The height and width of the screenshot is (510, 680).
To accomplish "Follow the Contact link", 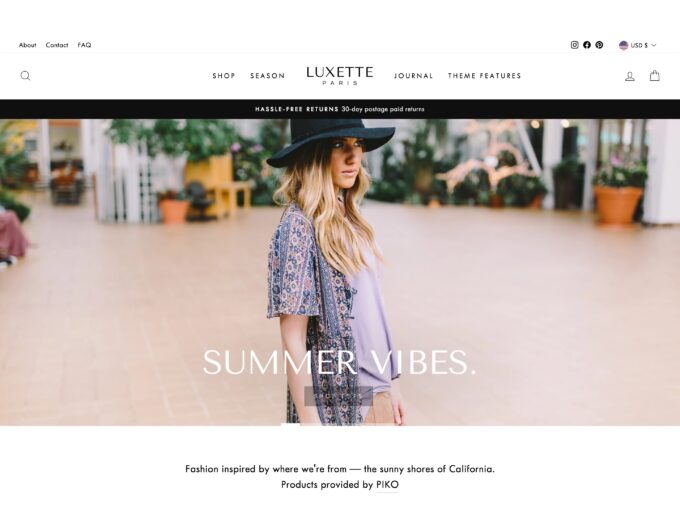I will 57,45.
